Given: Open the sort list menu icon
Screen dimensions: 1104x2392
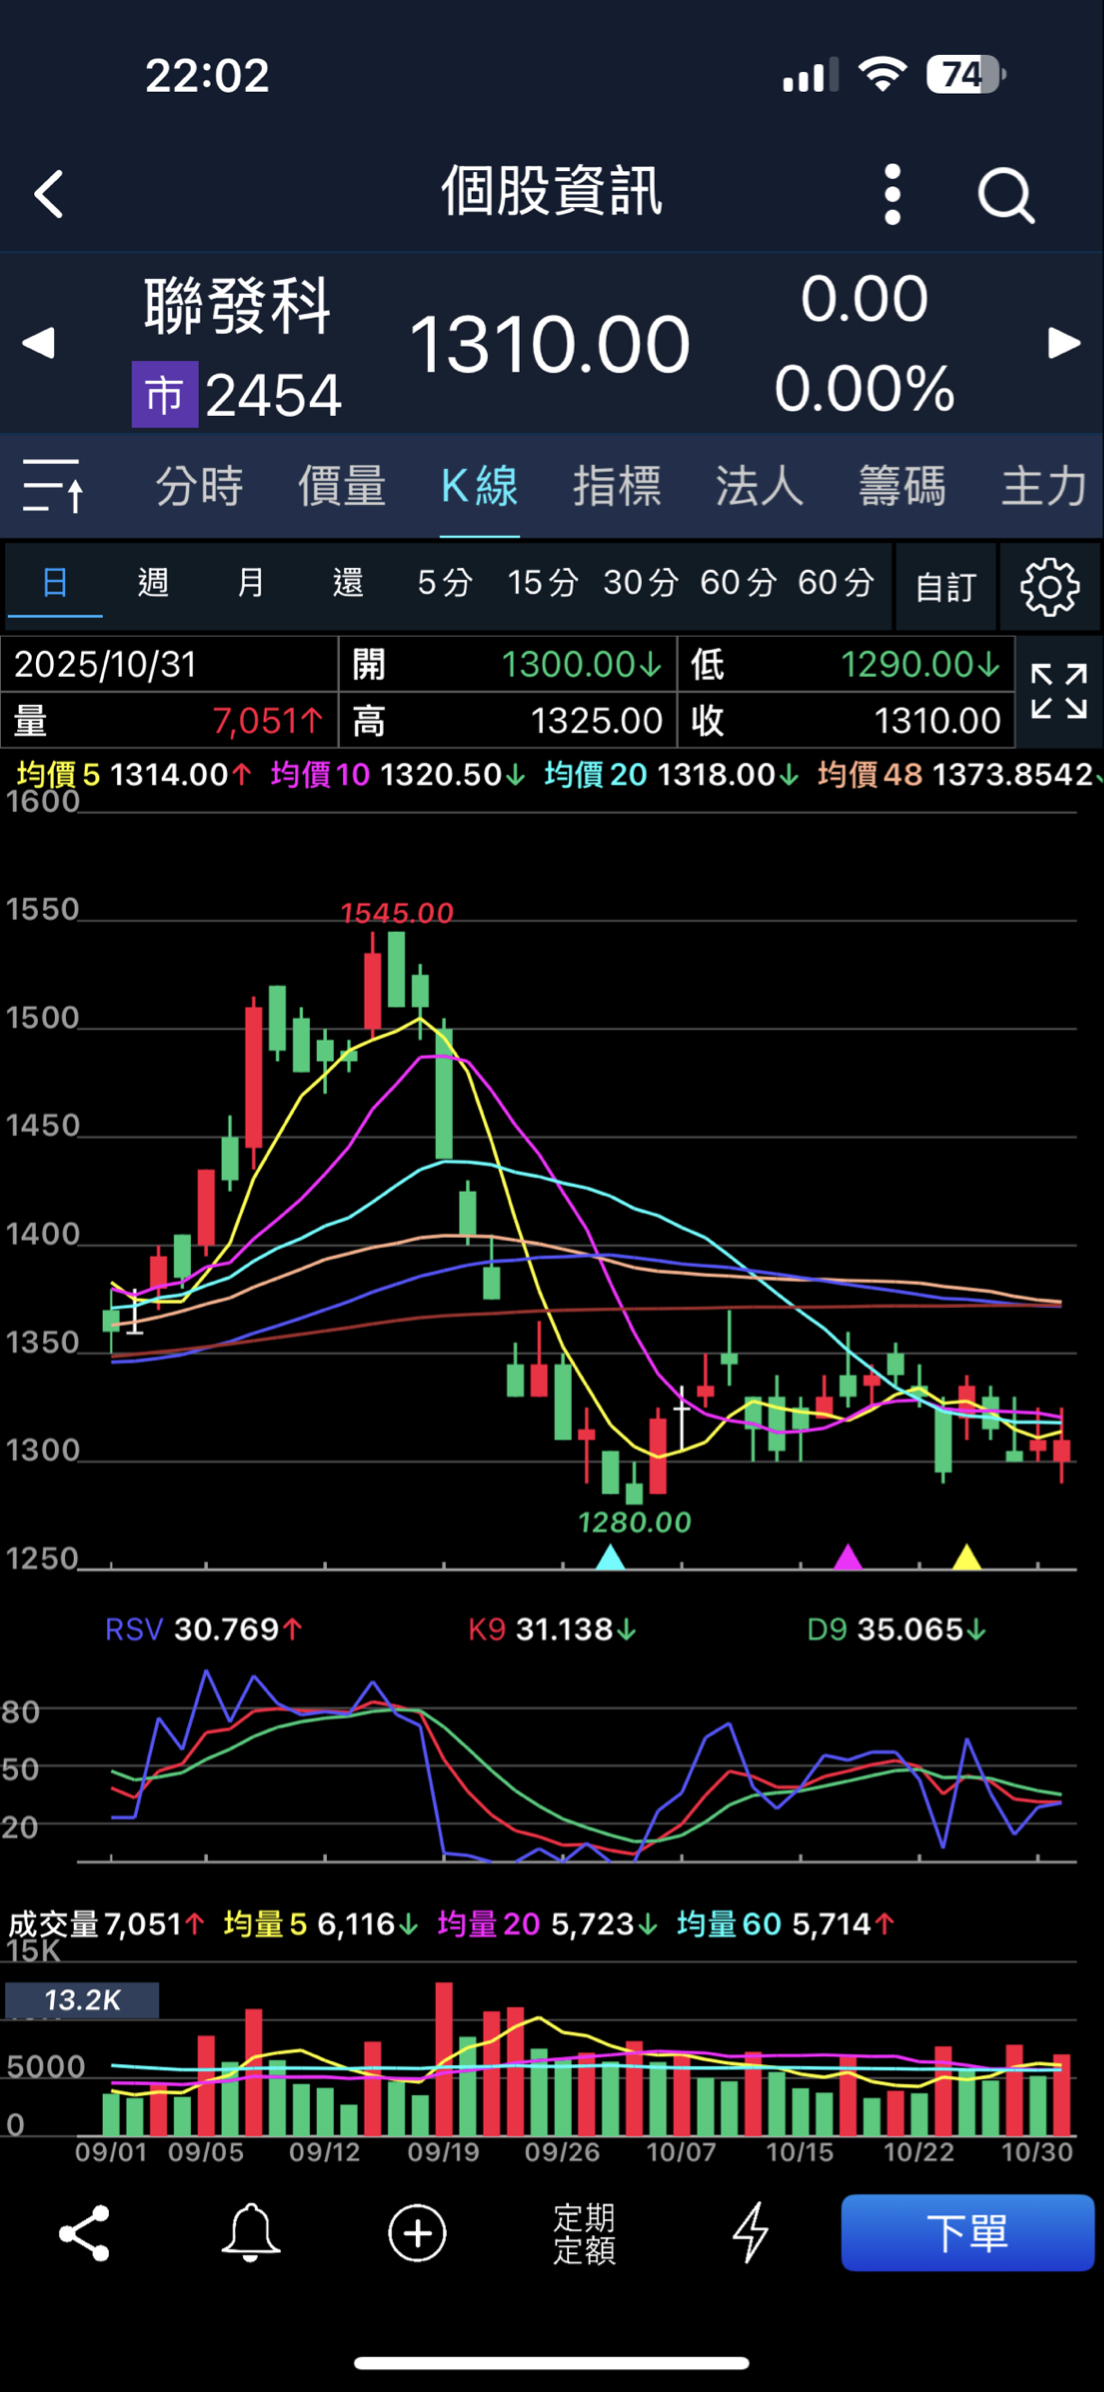Looking at the screenshot, I should pos(53,486).
